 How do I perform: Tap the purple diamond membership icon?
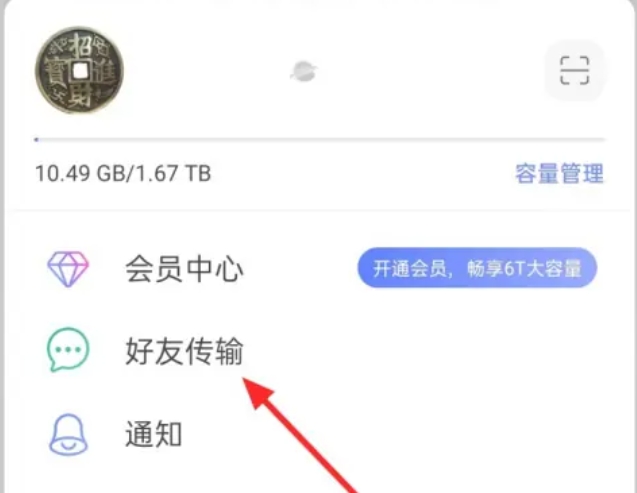68,269
